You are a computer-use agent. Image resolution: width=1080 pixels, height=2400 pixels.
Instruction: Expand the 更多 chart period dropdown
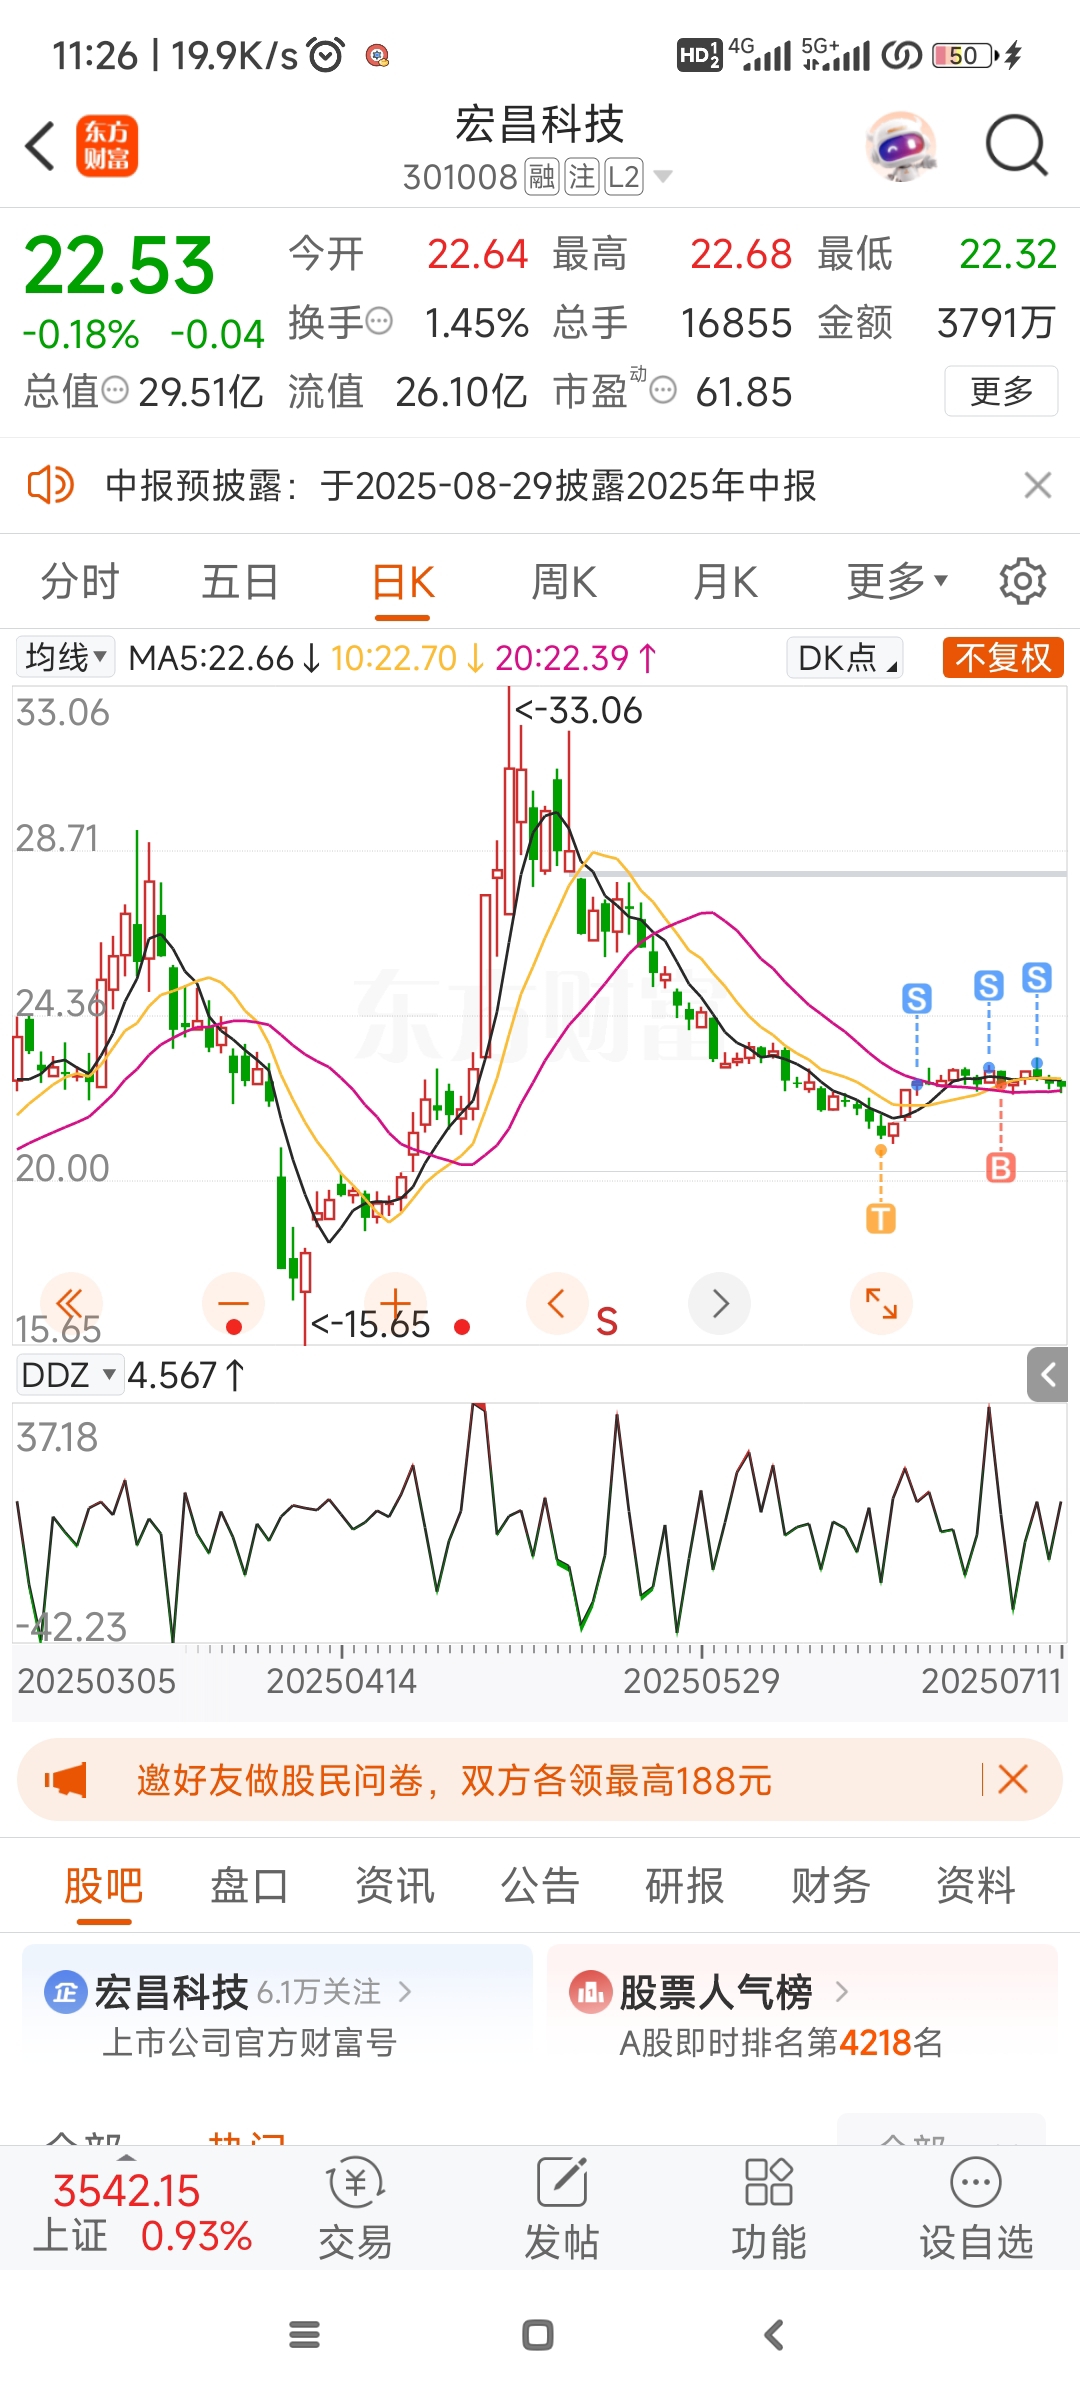897,581
